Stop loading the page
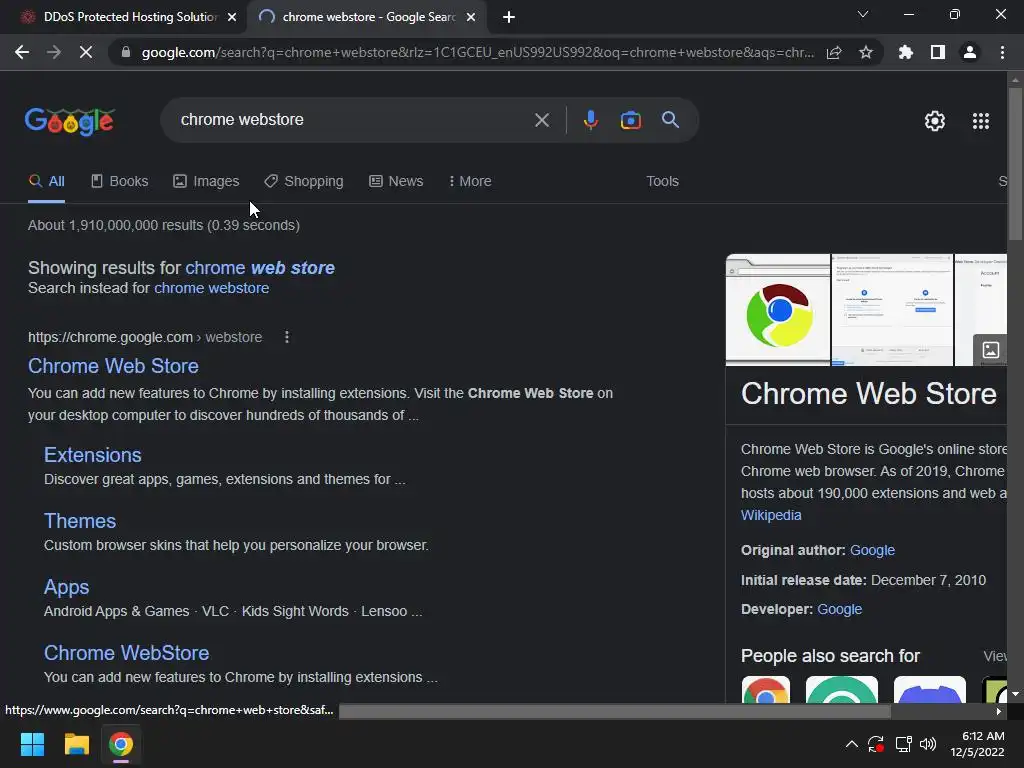The width and height of the screenshot is (1024, 768). coord(86,52)
